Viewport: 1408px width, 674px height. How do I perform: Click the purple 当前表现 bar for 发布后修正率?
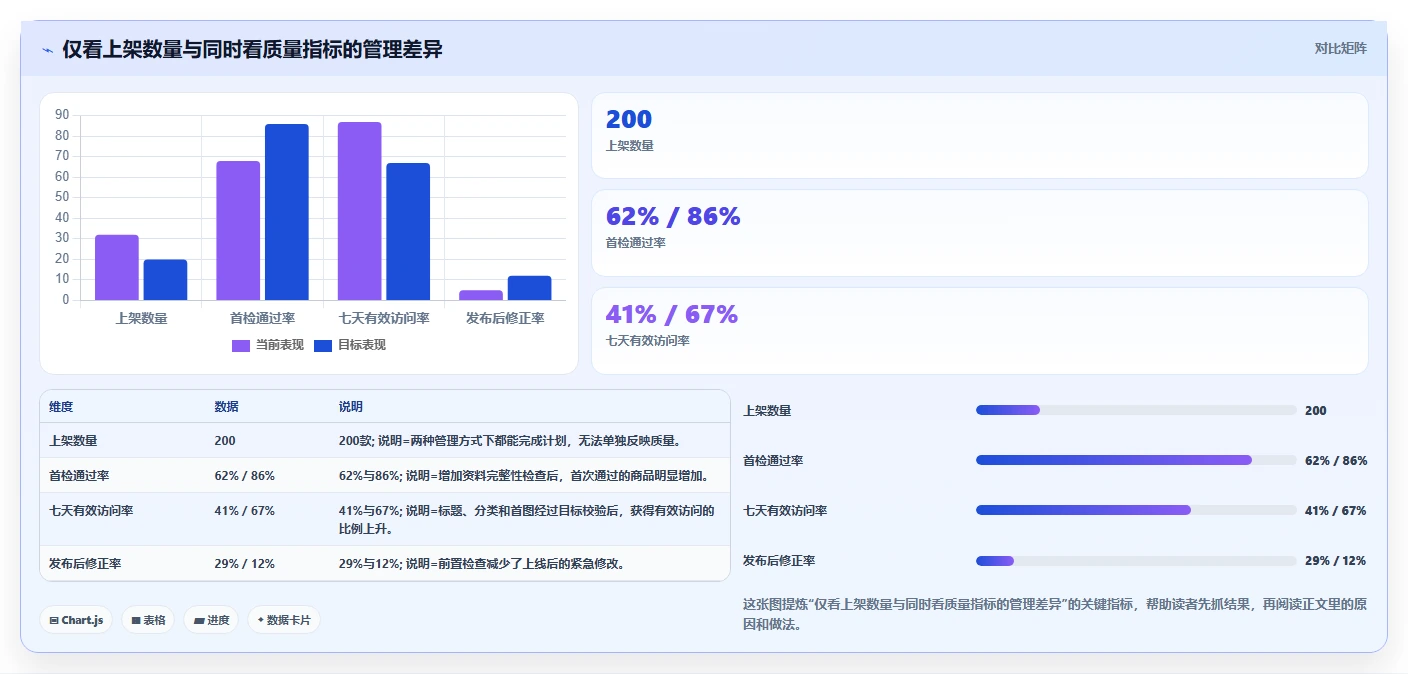pos(481,295)
